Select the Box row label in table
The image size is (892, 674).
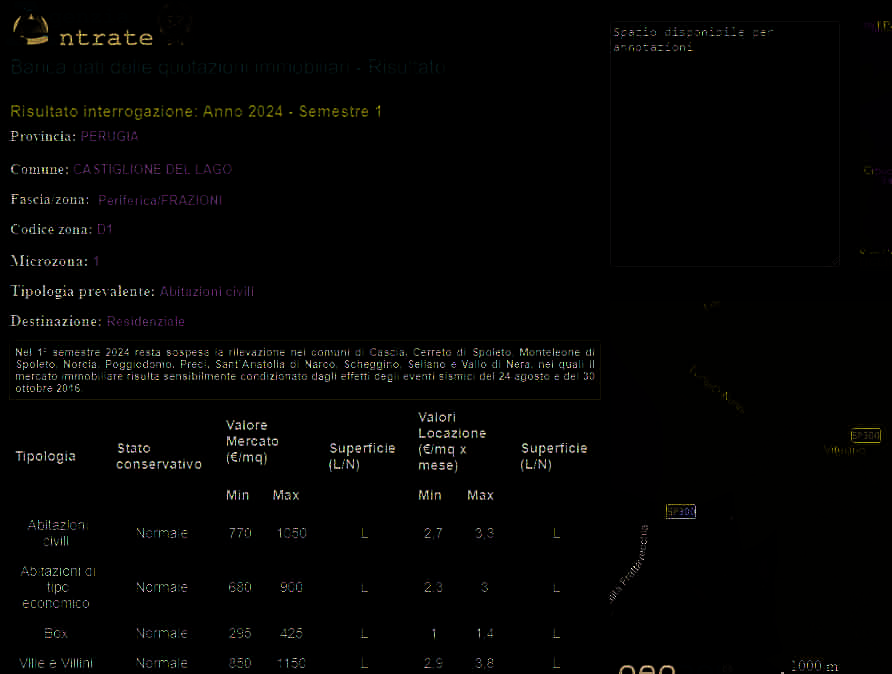[56, 633]
